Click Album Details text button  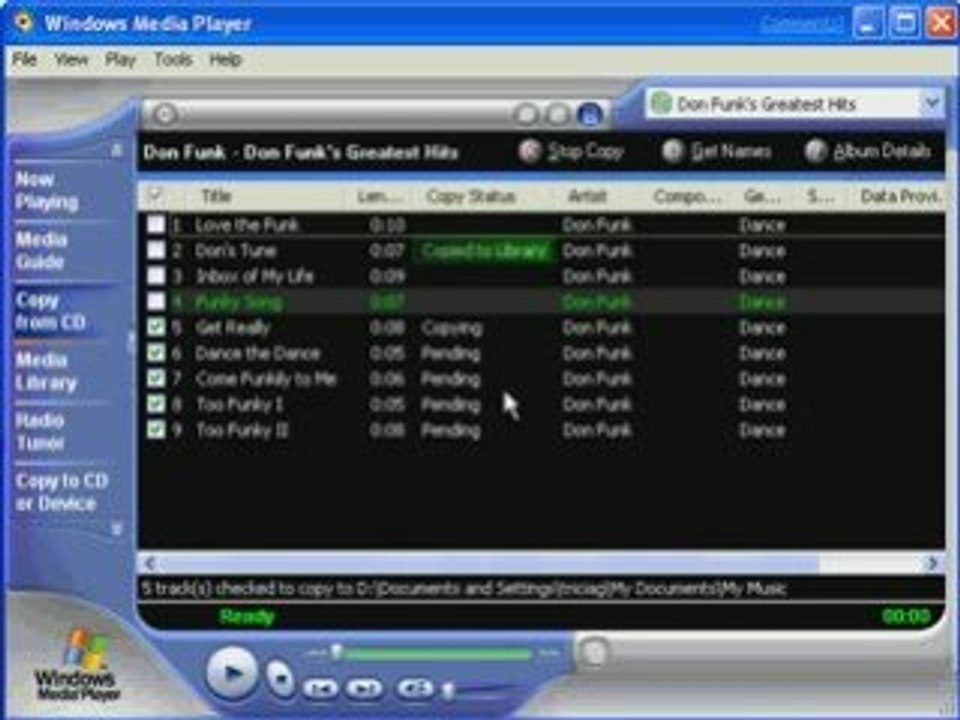click(882, 151)
